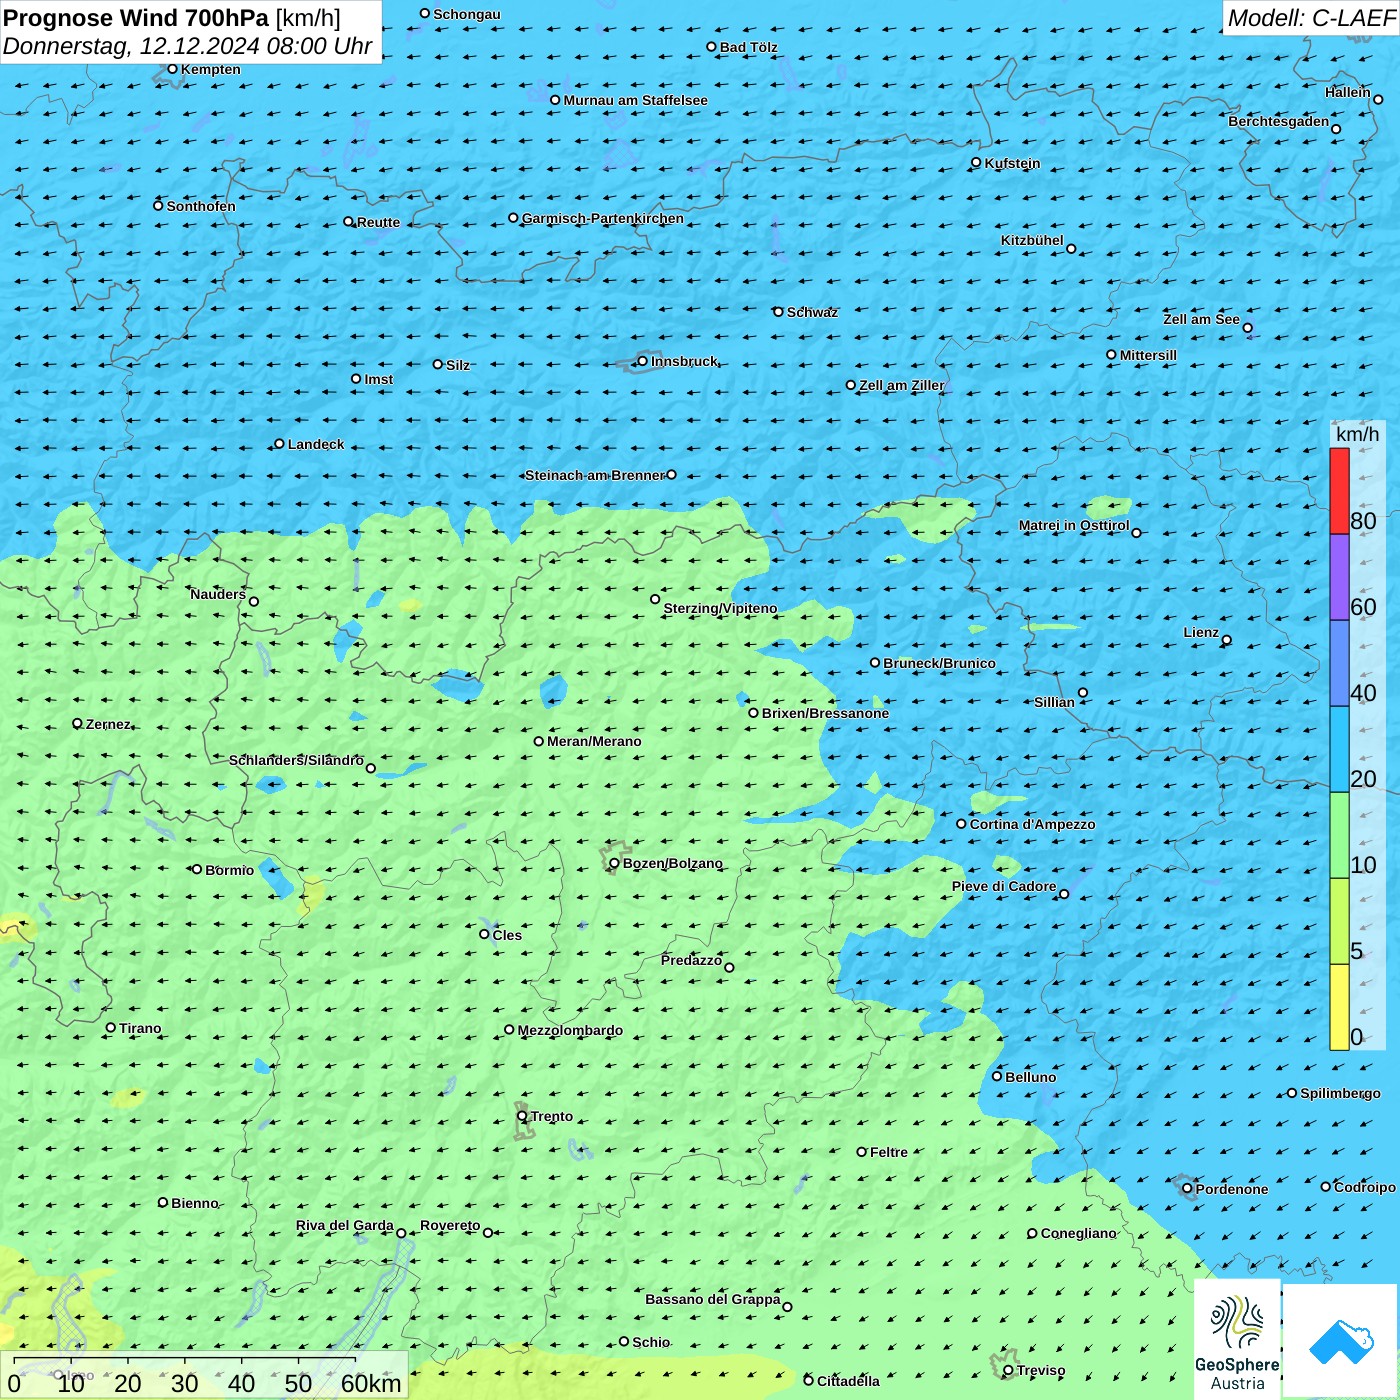Click the Treviso city marker
The image size is (1400, 1400).
pyautogui.click(x=1008, y=1370)
